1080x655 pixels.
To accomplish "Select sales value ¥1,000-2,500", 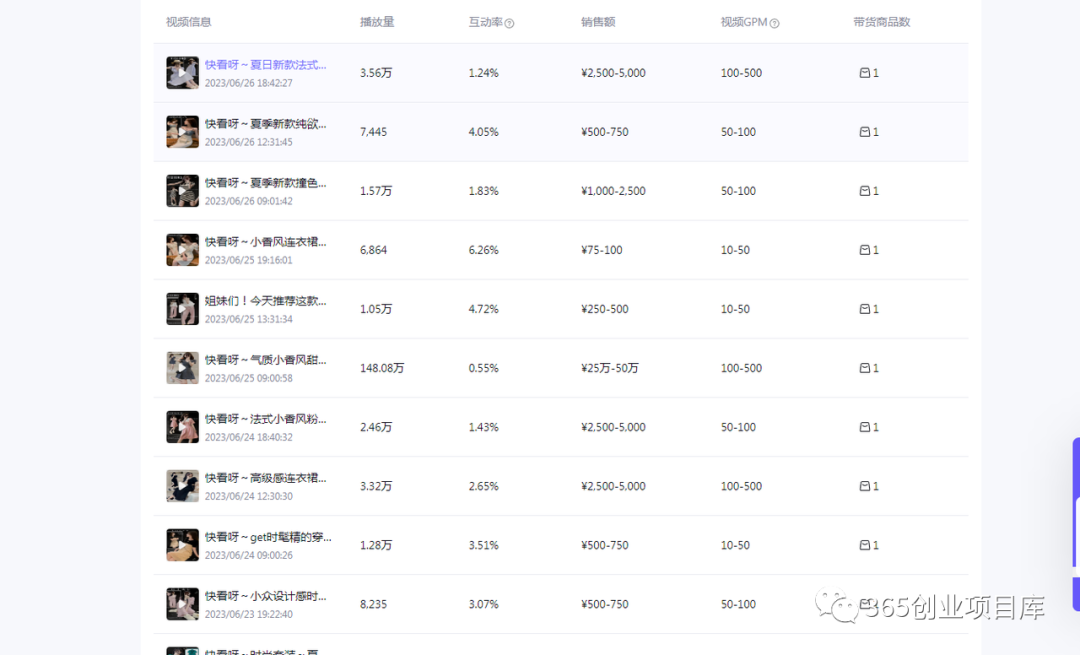I will (x=613, y=191).
